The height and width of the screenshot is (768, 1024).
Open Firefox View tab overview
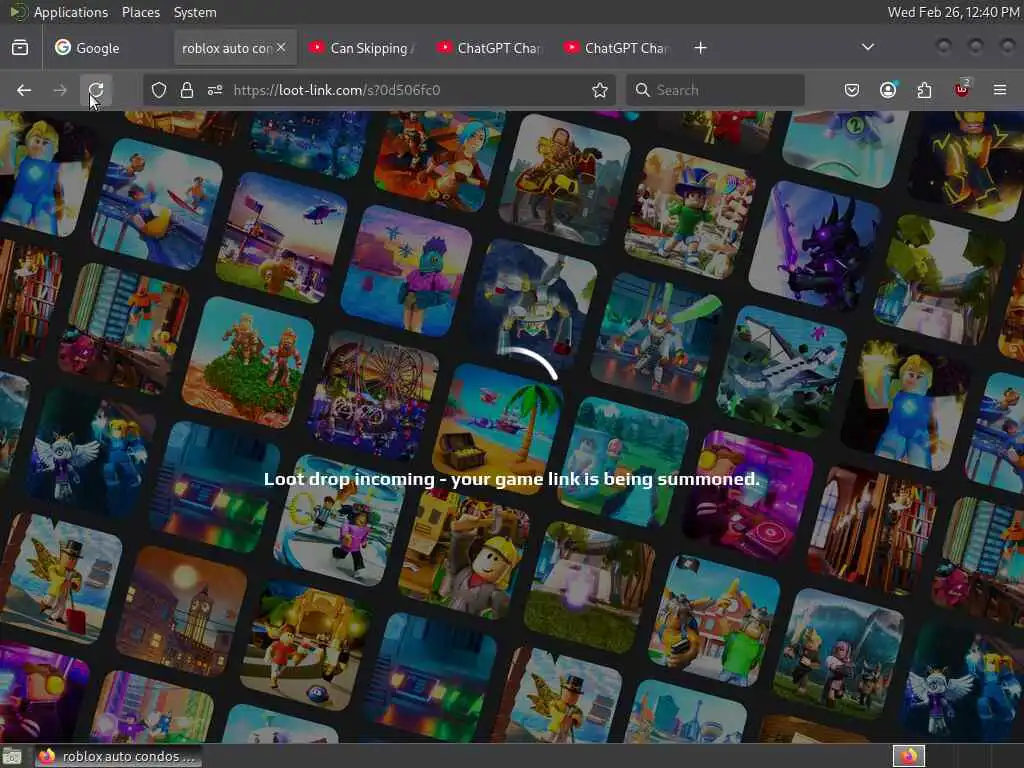tap(20, 48)
